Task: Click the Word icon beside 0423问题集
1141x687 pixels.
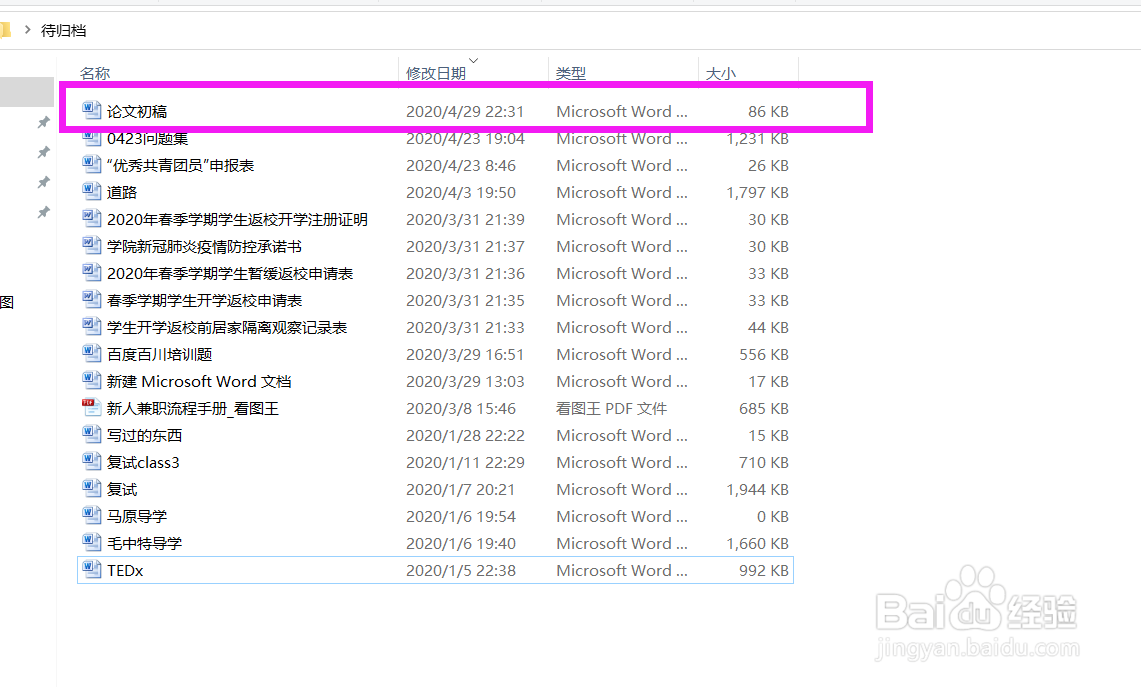Action: pyautogui.click(x=91, y=138)
